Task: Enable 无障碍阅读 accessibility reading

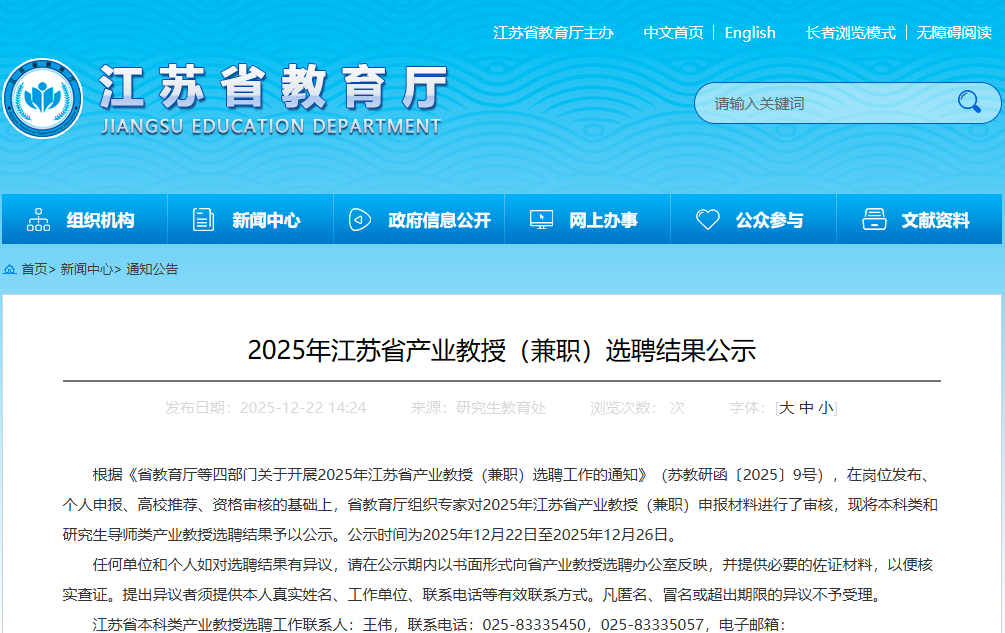Action: tap(954, 33)
